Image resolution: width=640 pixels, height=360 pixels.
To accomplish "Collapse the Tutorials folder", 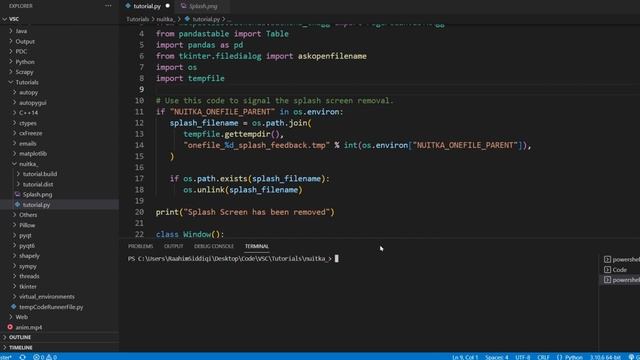I will pos(27,82).
